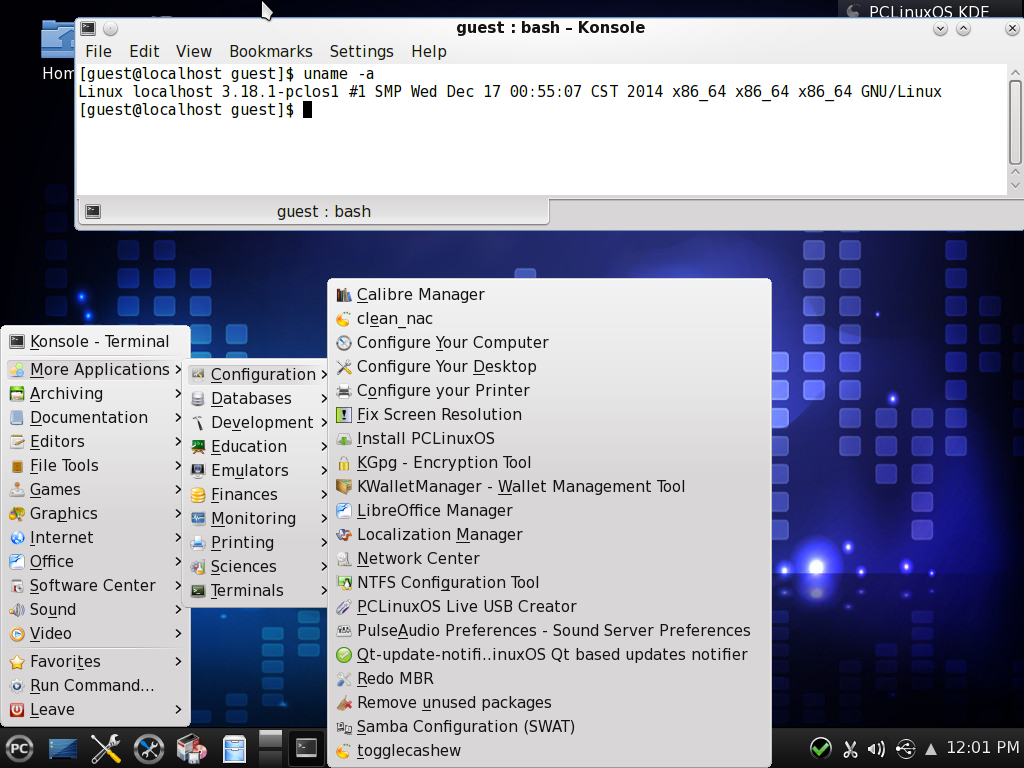Select Configuration submenu entry

258,375
